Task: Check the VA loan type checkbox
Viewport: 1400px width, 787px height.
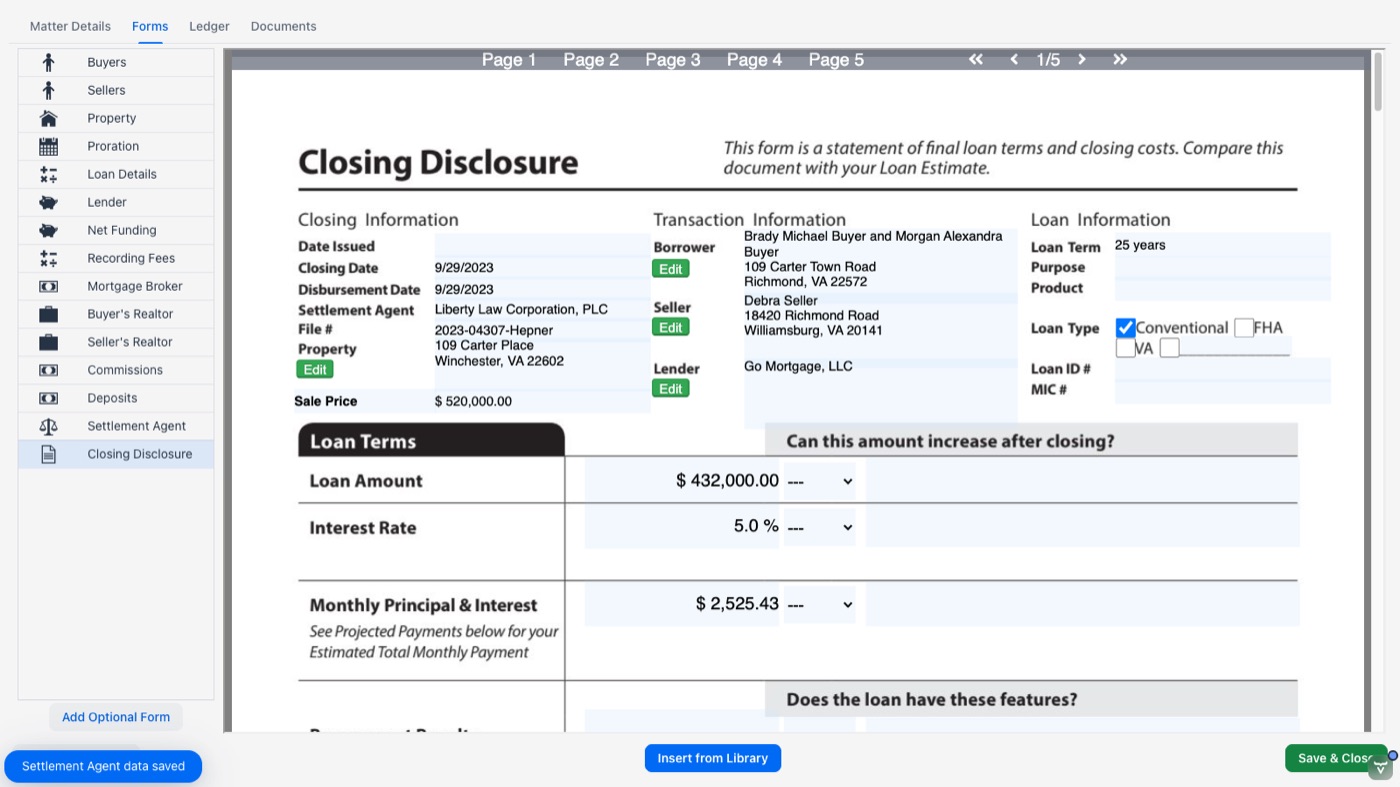Action: [x=1125, y=348]
